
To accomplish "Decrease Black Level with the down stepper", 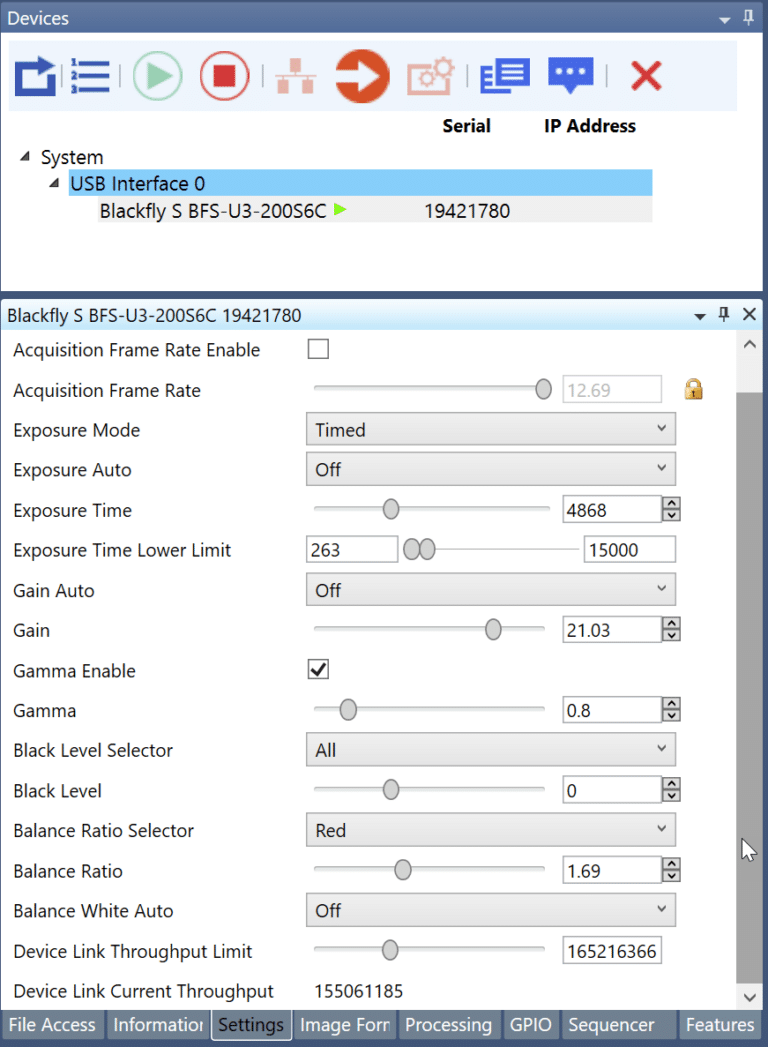I will pyautogui.click(x=671, y=796).
